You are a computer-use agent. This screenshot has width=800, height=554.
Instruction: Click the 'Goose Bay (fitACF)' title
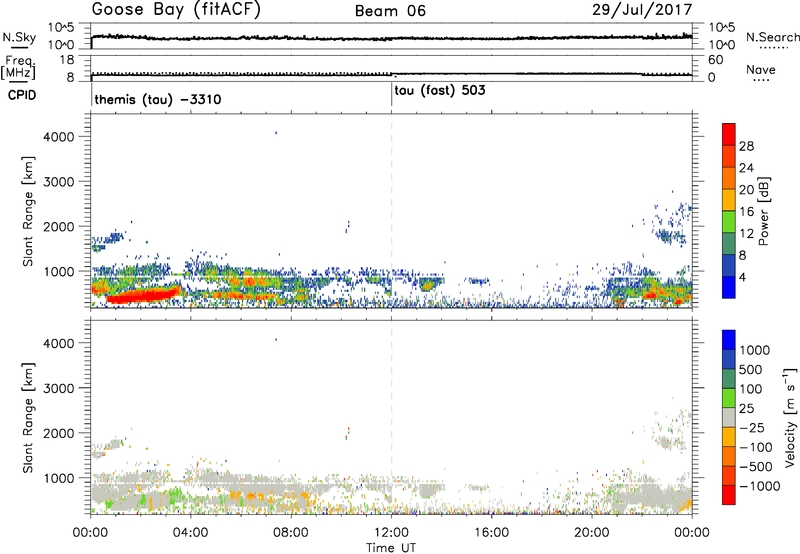click(176, 10)
